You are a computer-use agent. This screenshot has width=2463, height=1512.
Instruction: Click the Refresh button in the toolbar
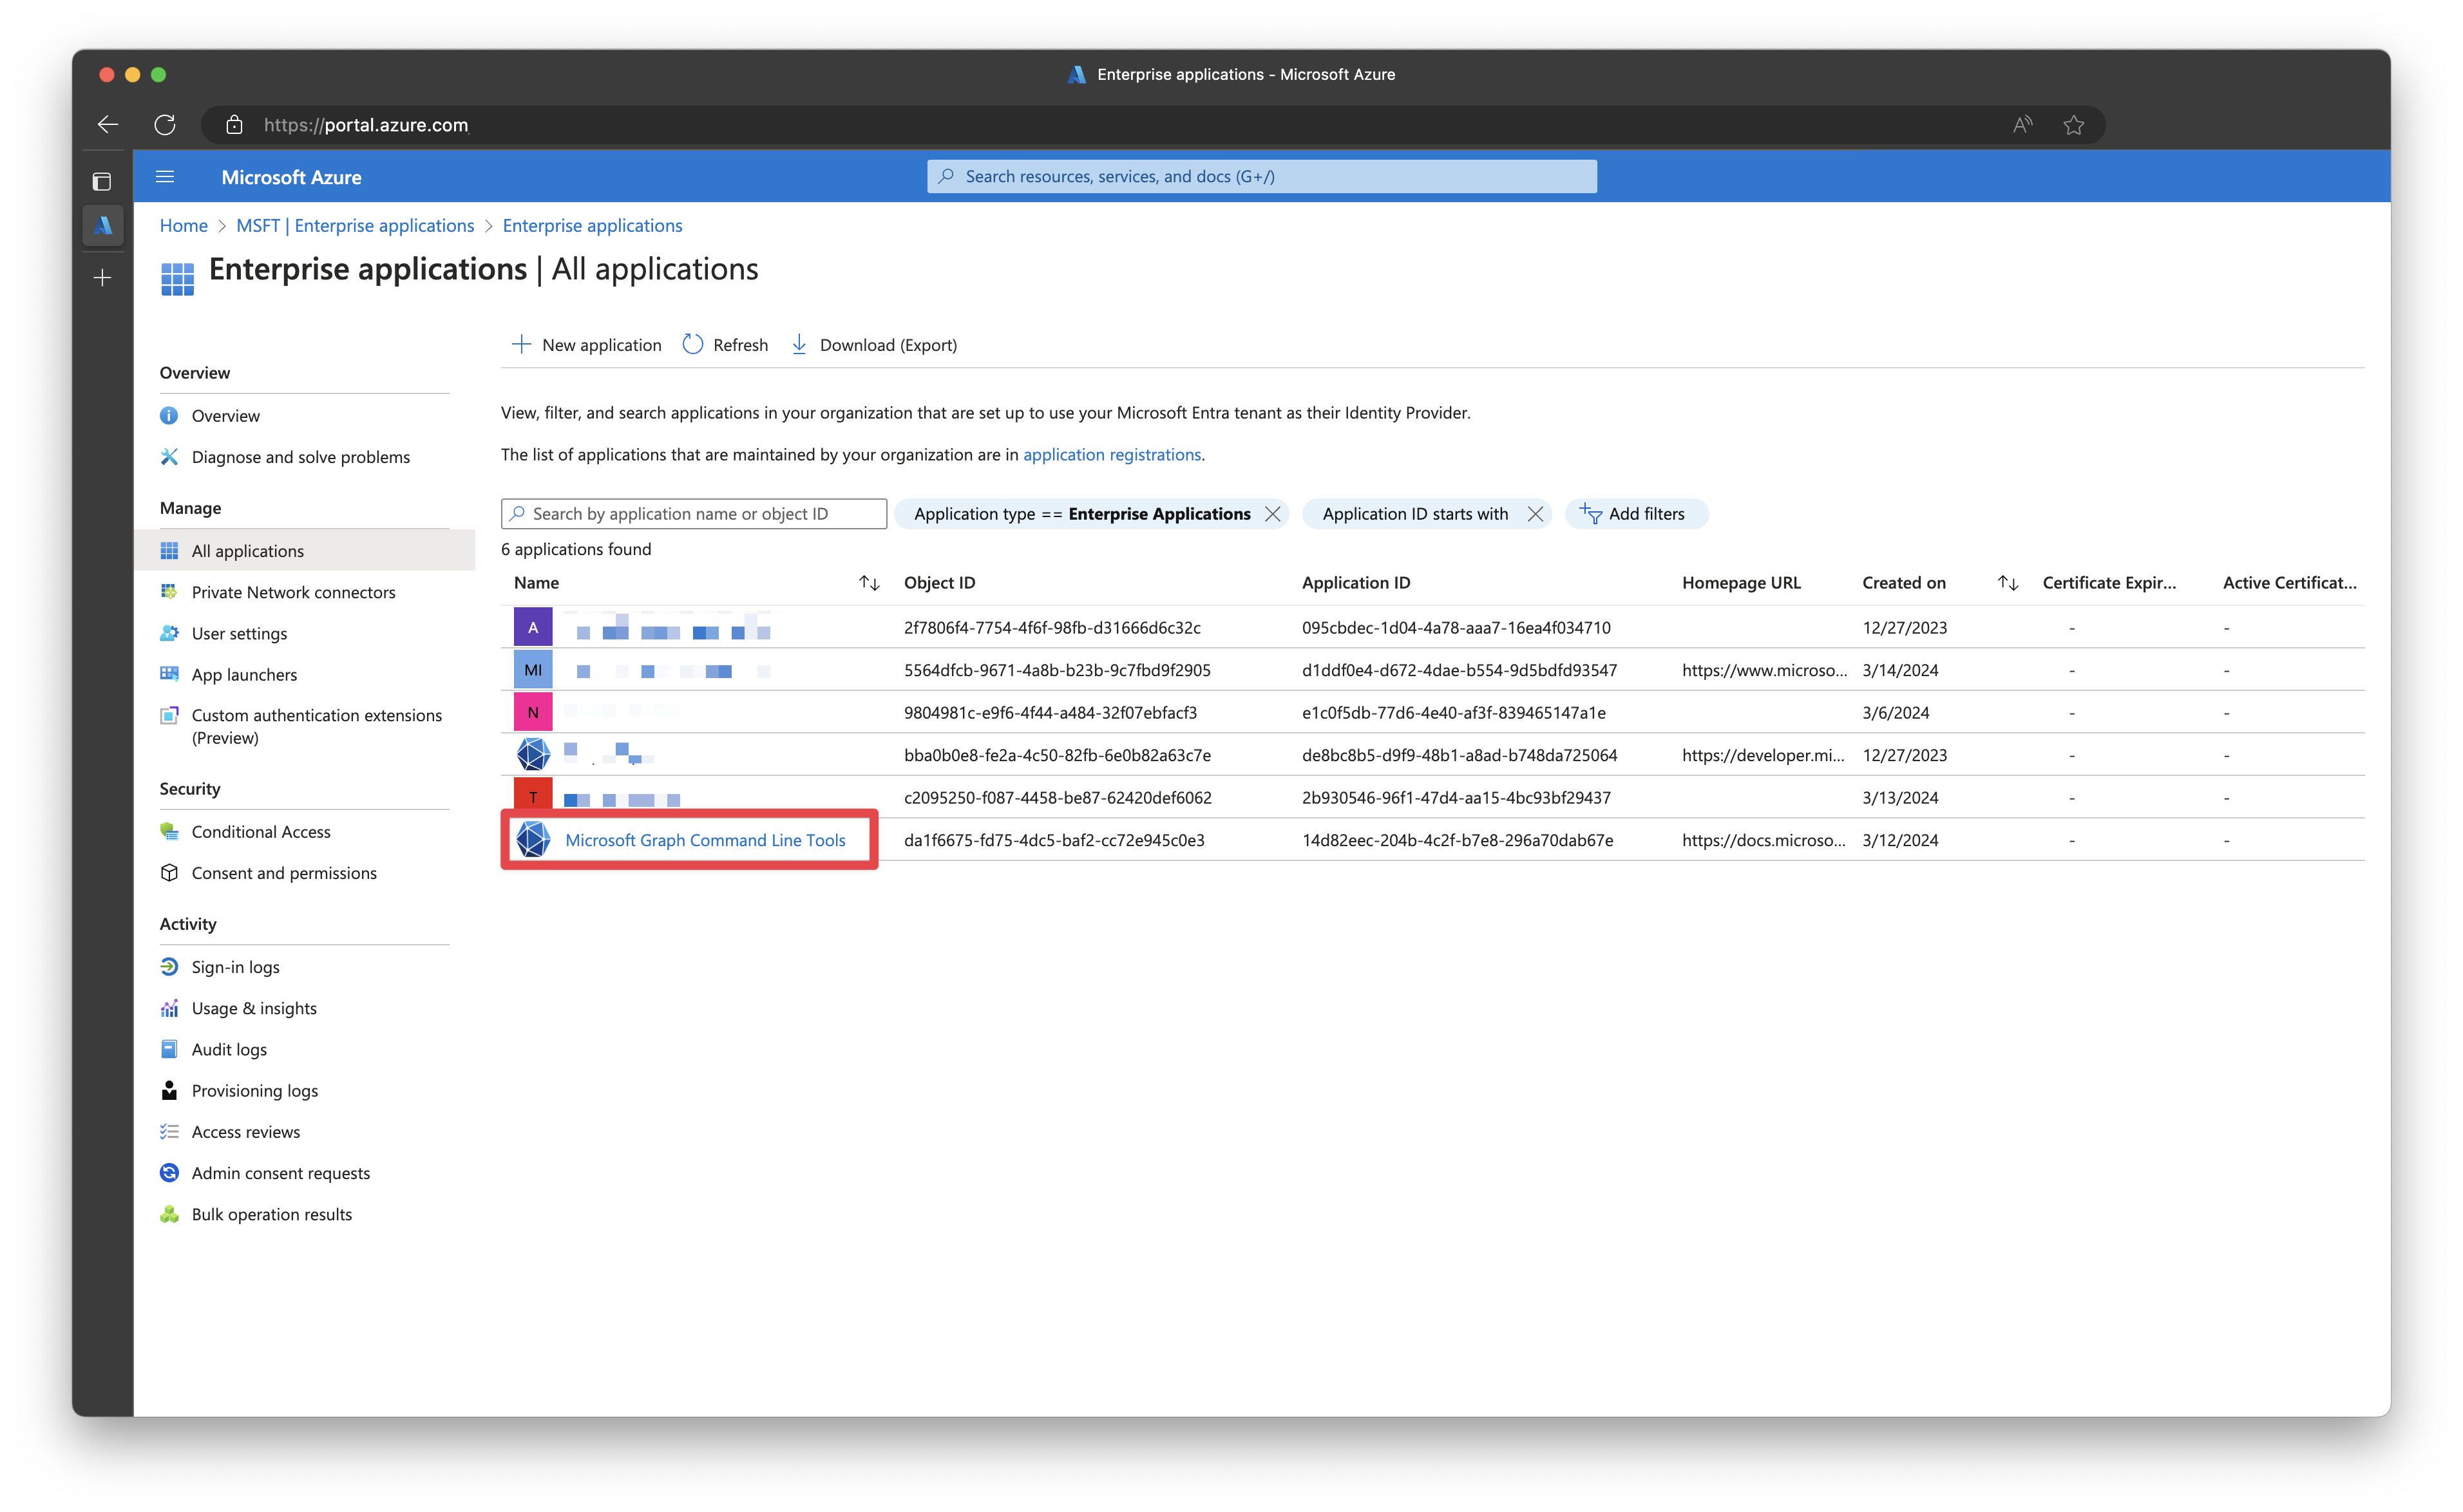(725, 345)
